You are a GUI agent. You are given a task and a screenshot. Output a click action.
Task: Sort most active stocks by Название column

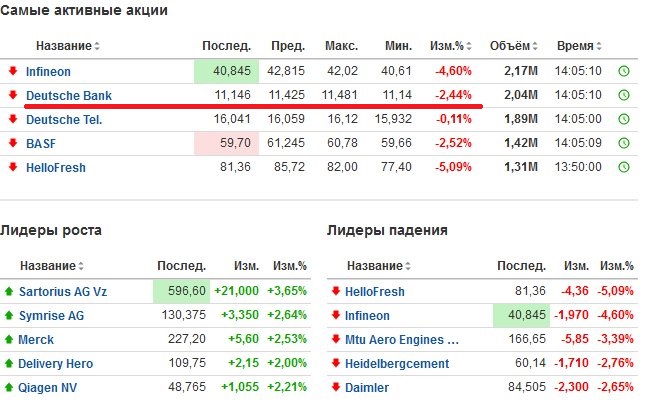68,46
